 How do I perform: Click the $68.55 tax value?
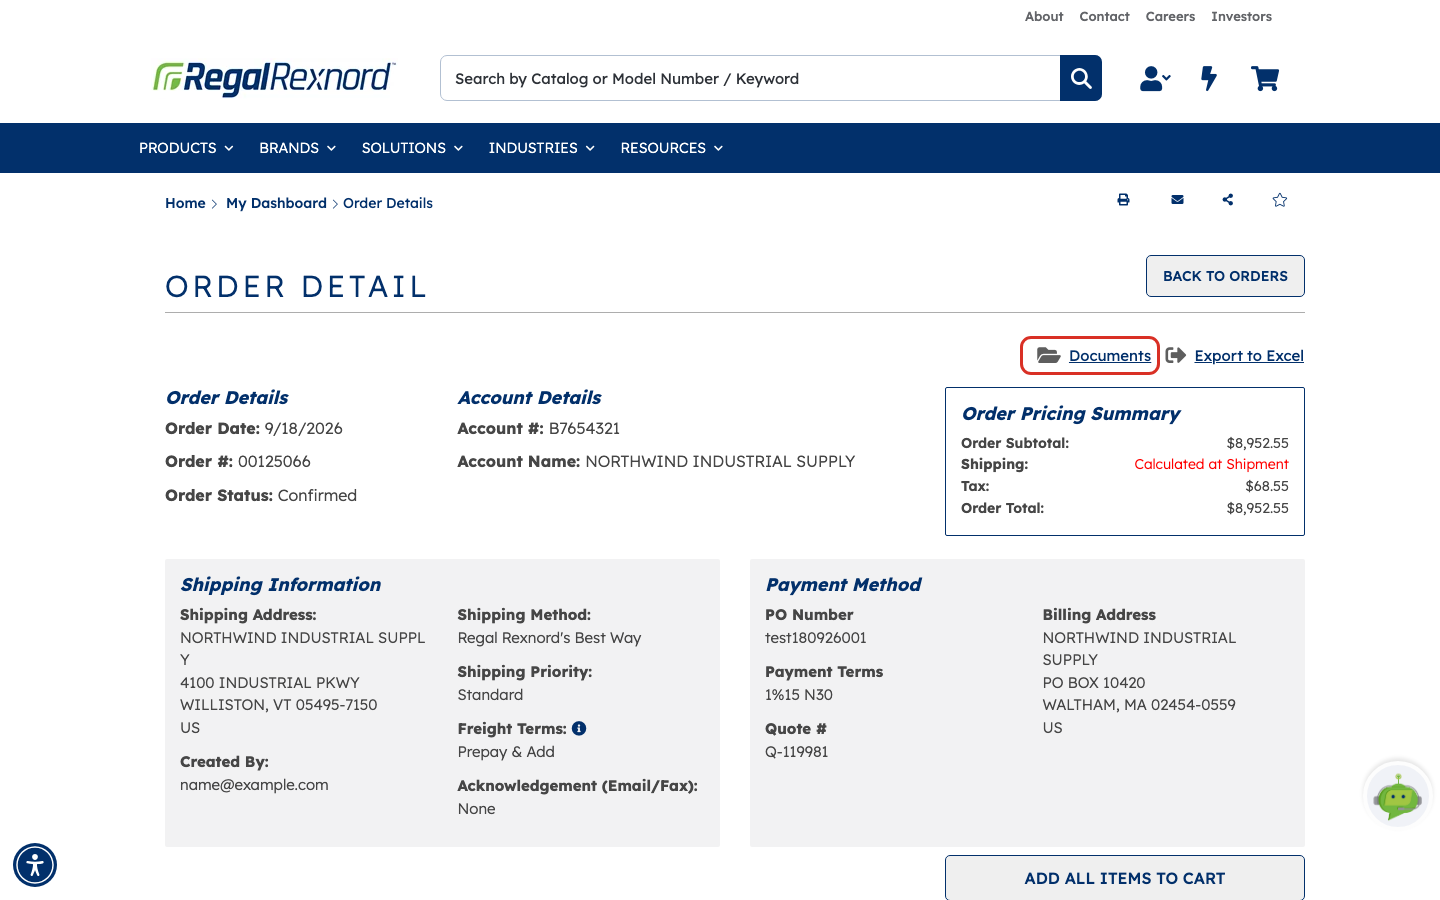[1267, 486]
